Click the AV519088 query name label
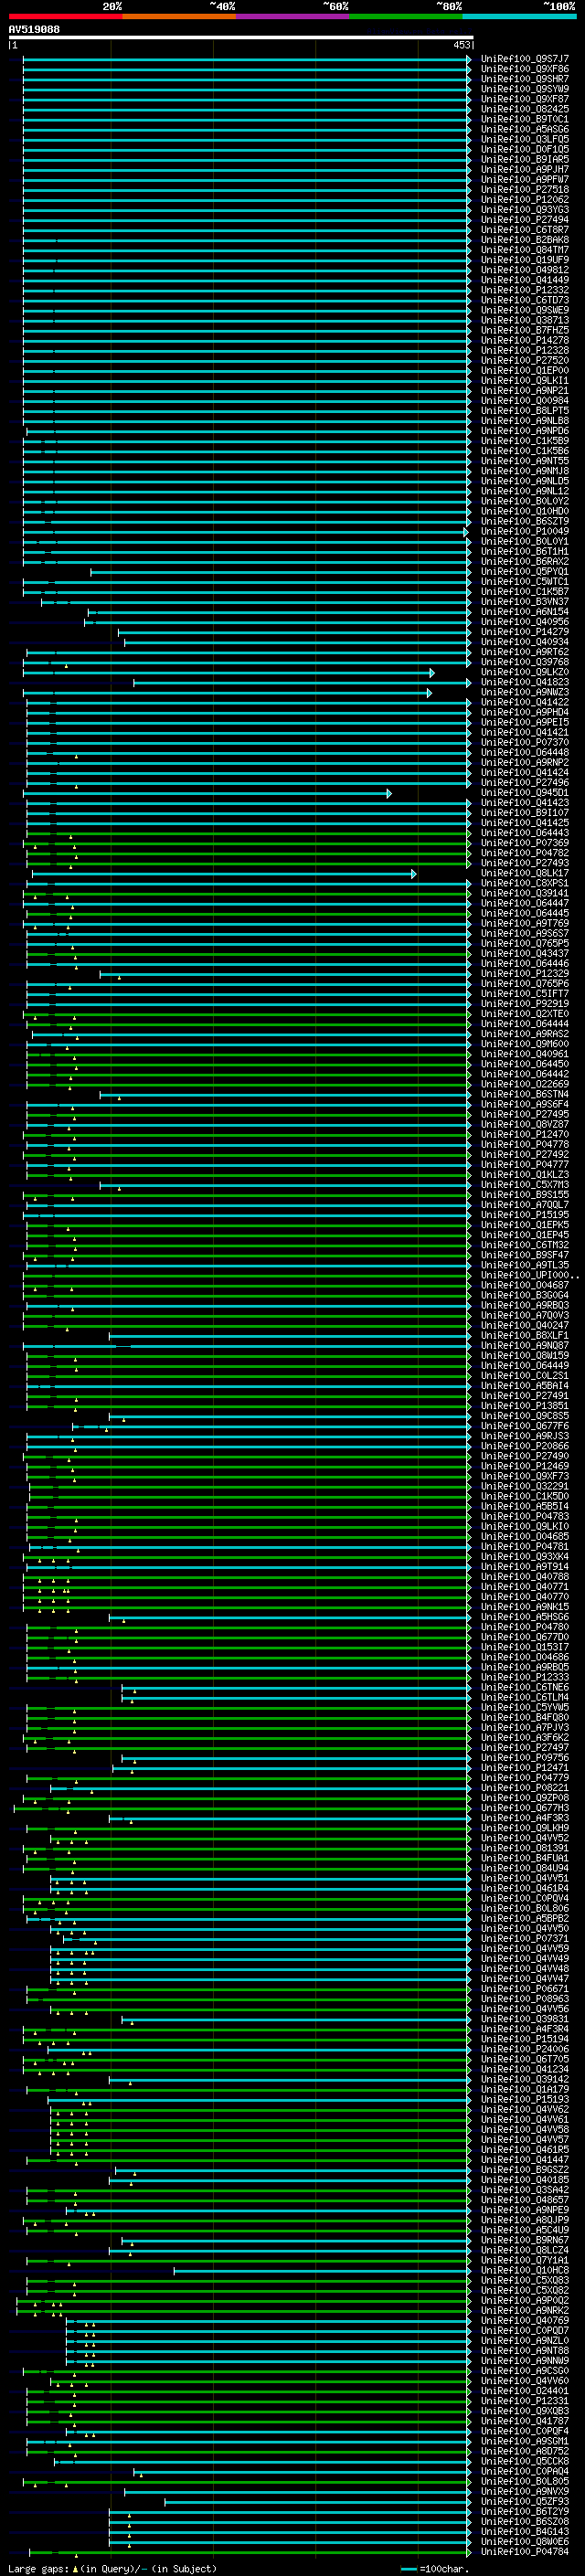 pyautogui.click(x=34, y=29)
